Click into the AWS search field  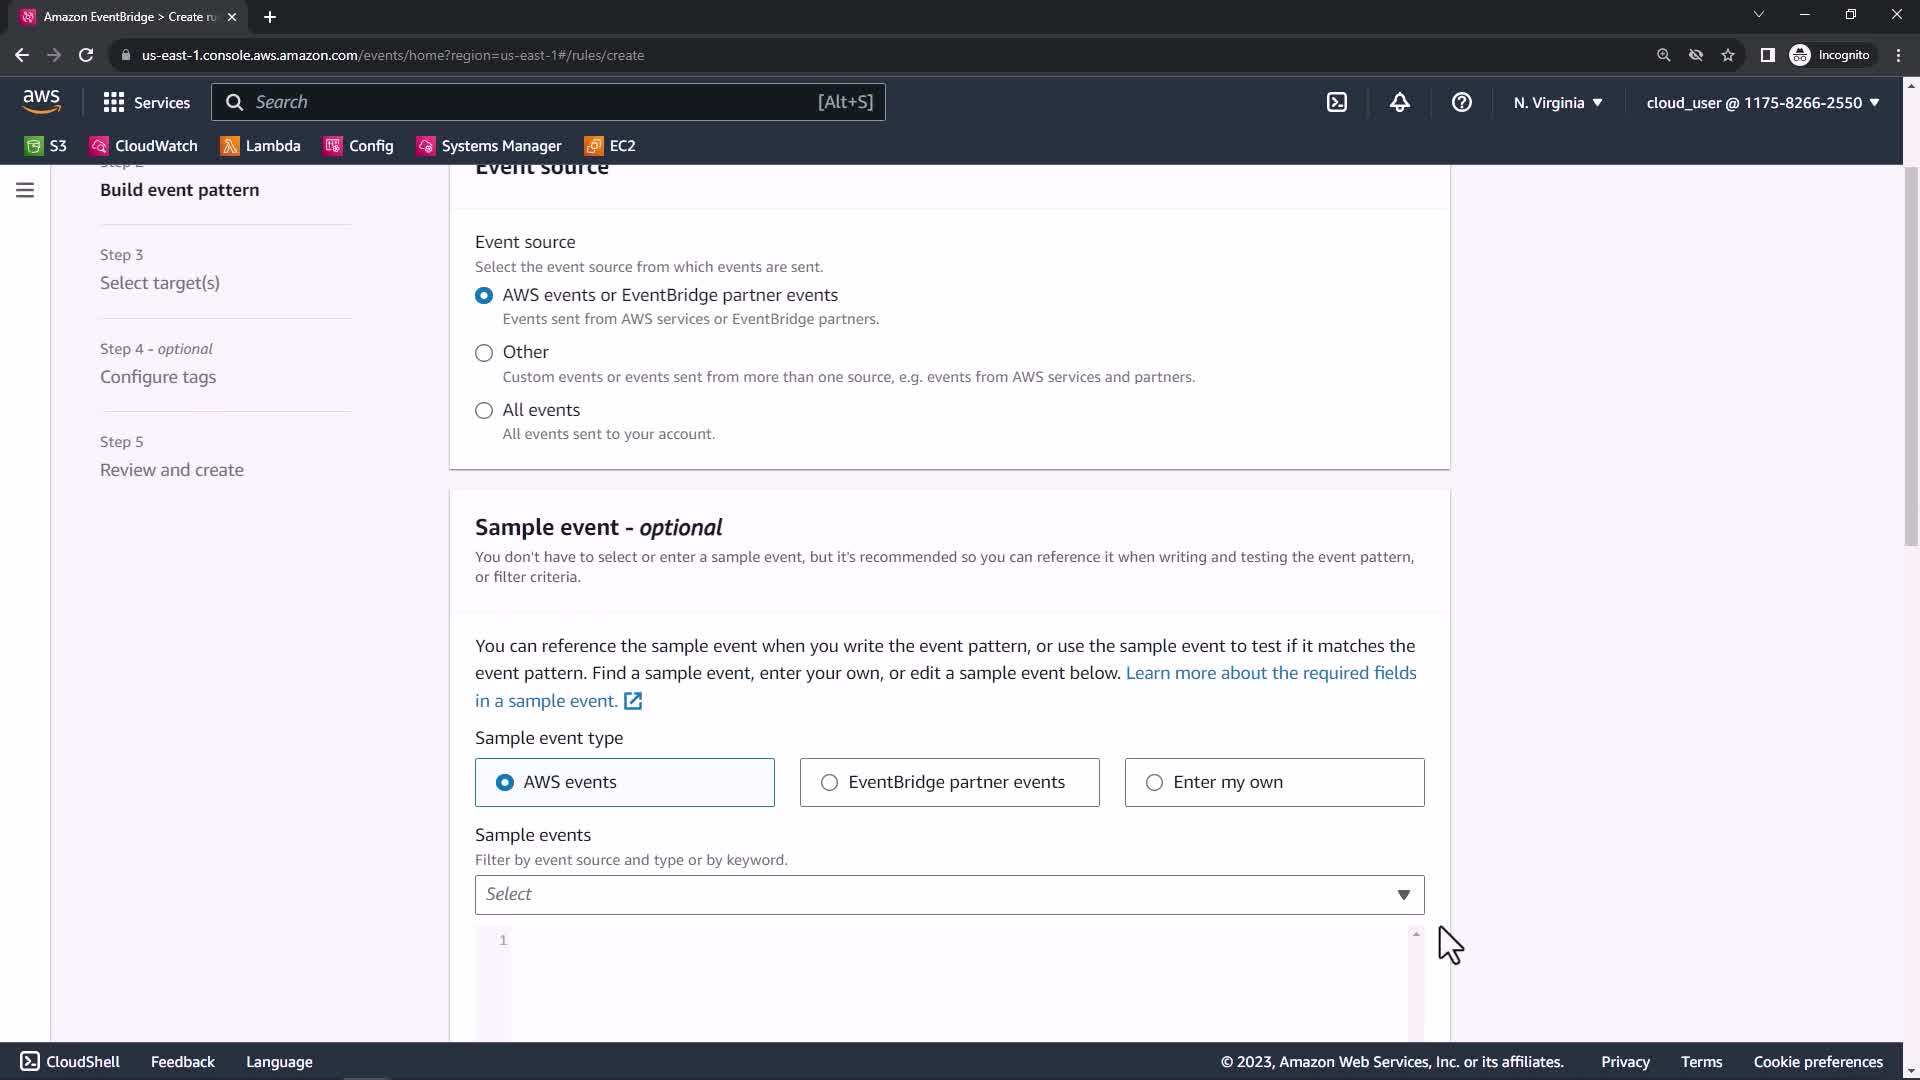click(x=530, y=102)
